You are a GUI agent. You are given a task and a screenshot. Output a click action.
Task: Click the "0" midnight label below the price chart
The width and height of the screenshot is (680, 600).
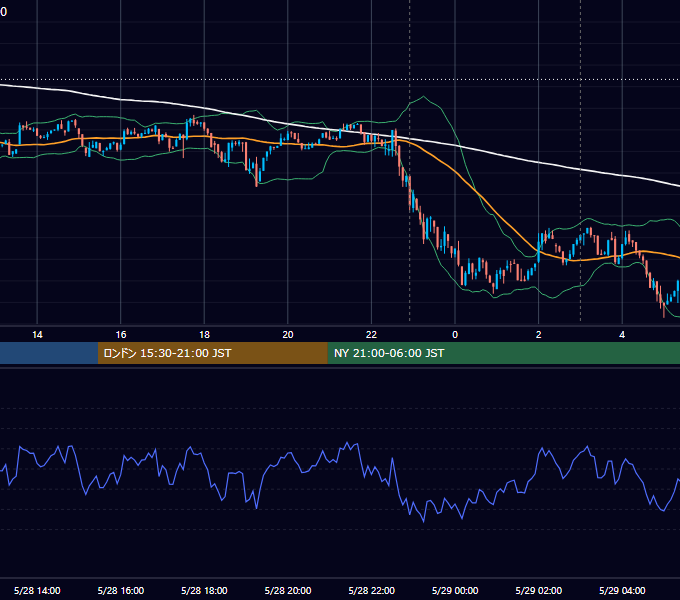pos(455,335)
